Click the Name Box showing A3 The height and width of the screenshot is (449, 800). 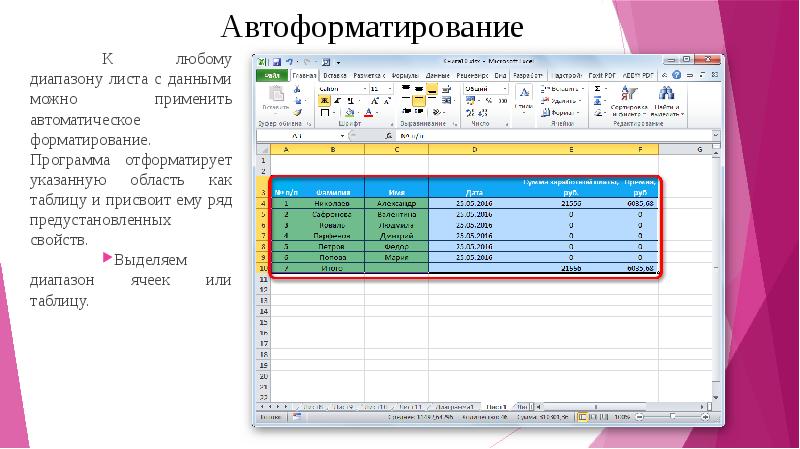[297, 134]
